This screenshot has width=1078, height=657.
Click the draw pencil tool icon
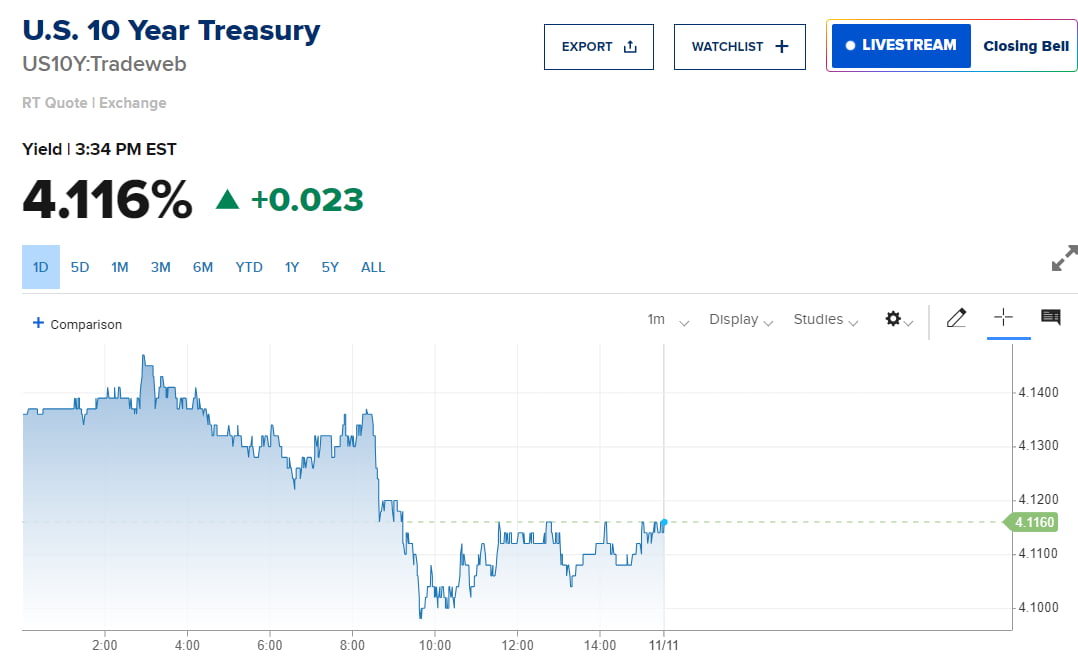[956, 319]
